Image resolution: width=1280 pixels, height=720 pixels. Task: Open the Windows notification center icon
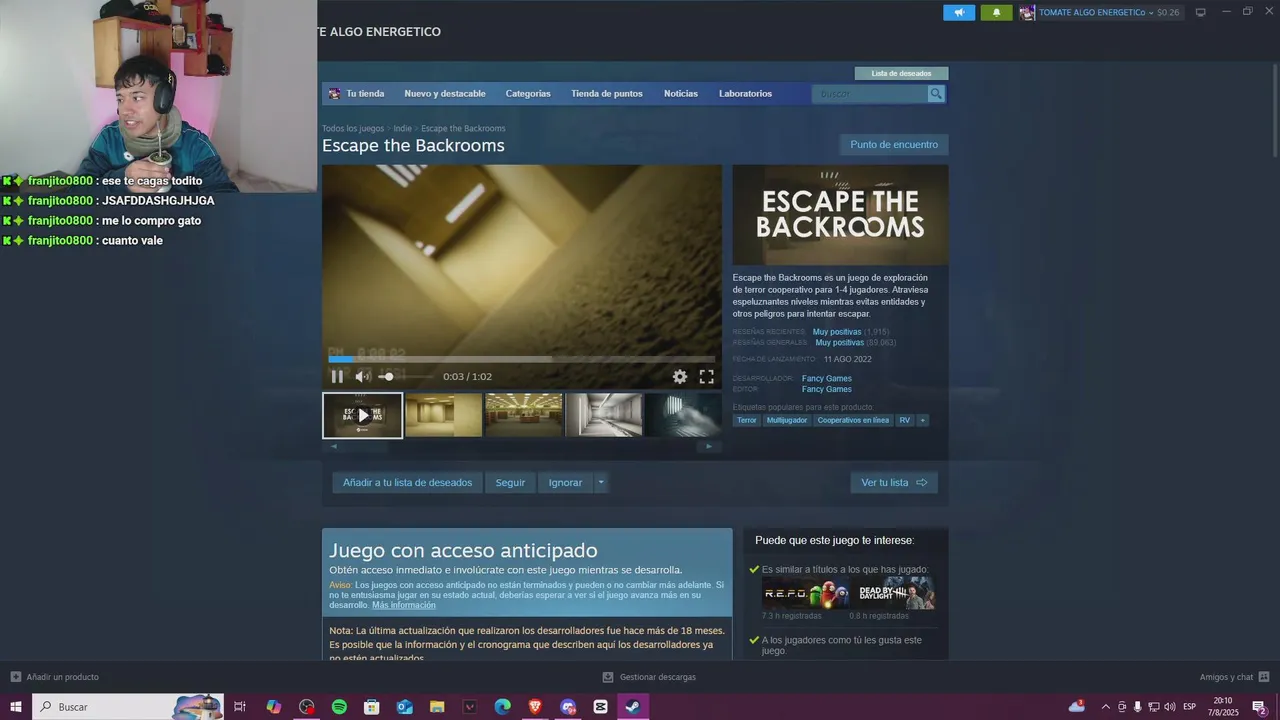click(1259, 707)
